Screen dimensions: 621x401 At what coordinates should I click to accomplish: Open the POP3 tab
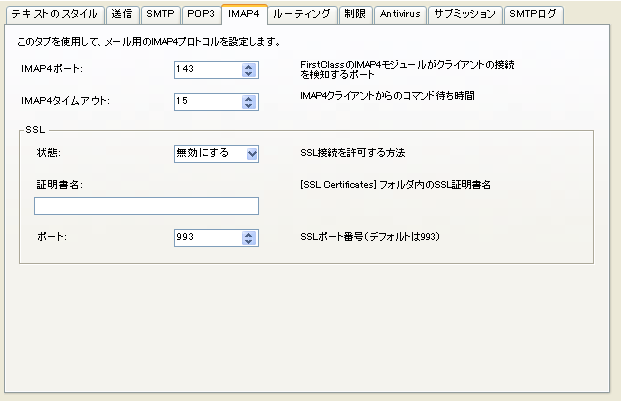tap(200, 15)
